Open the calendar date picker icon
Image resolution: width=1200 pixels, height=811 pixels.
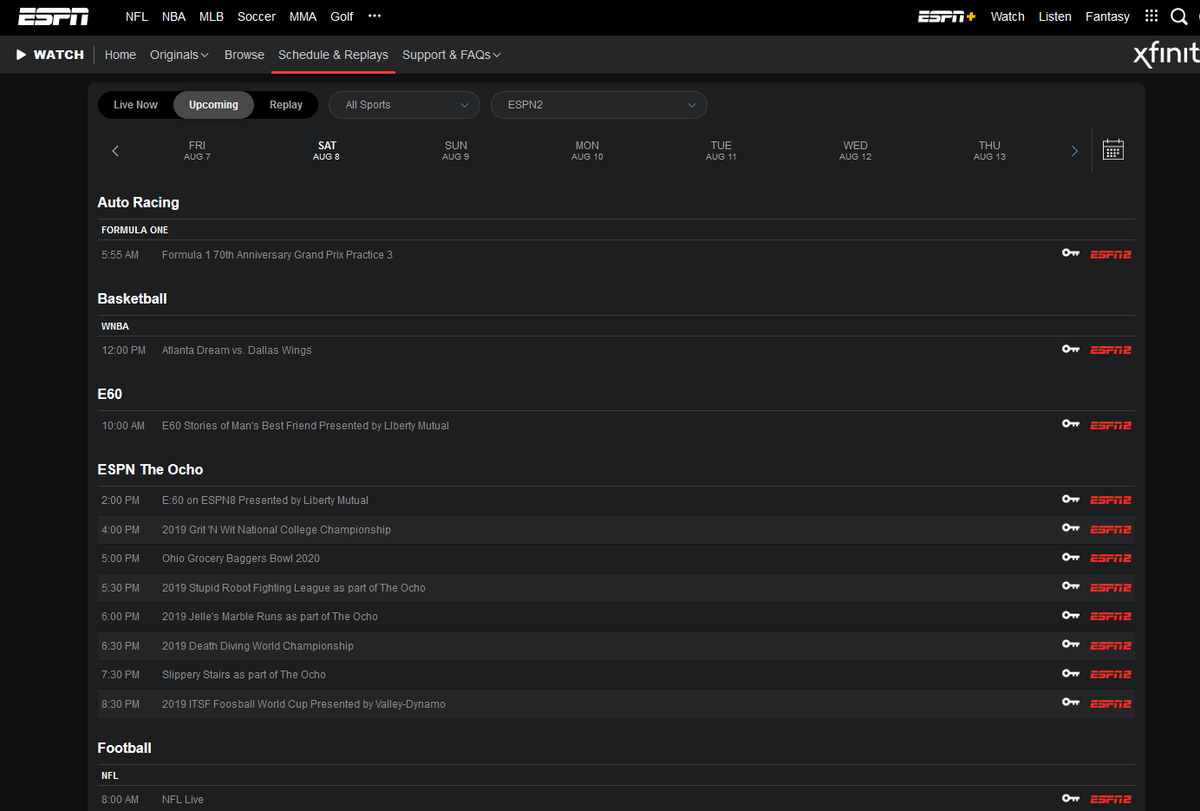[x=1113, y=150]
